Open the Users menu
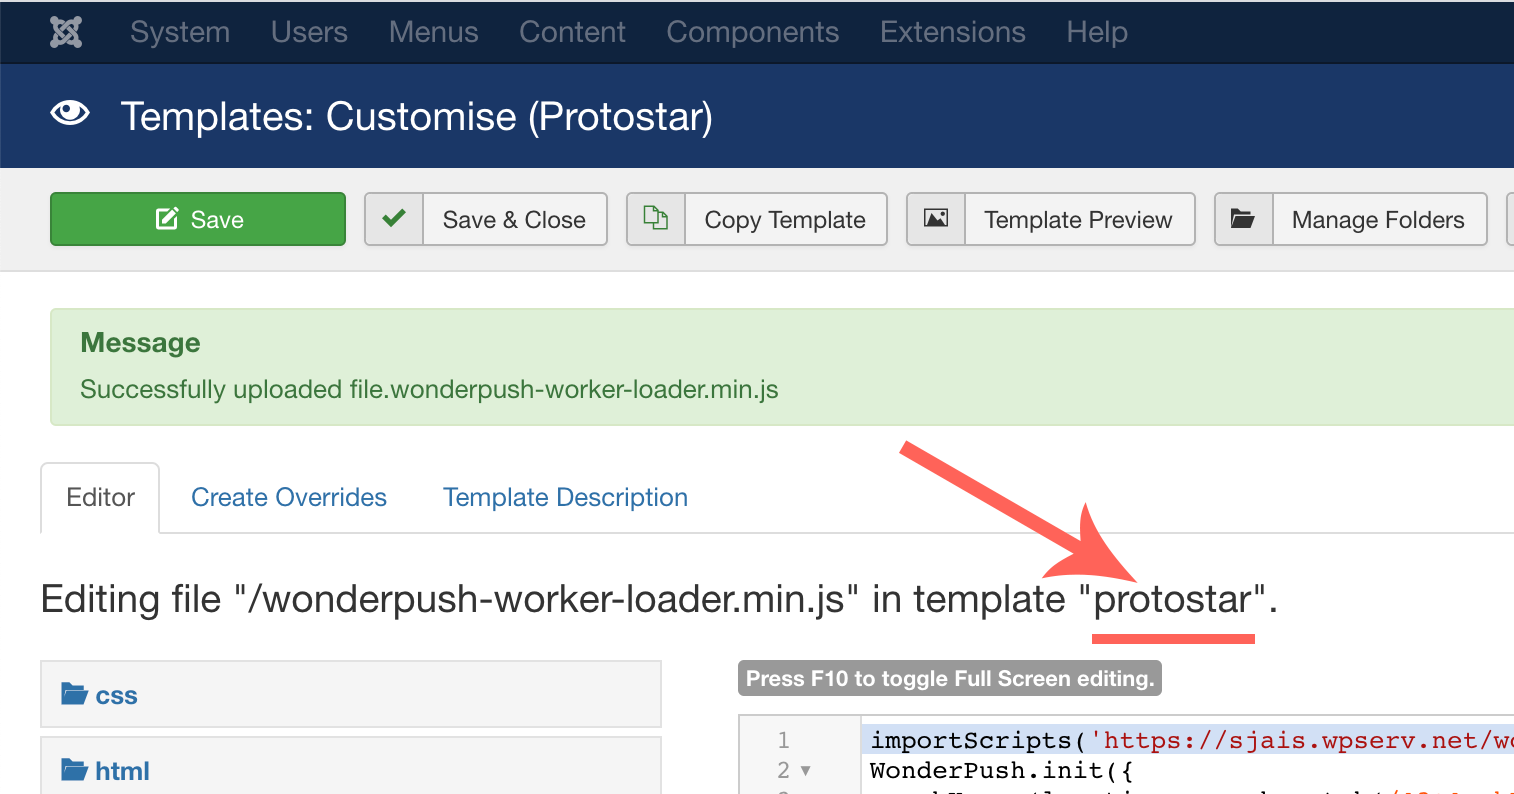The height and width of the screenshot is (794, 1514). 309,32
